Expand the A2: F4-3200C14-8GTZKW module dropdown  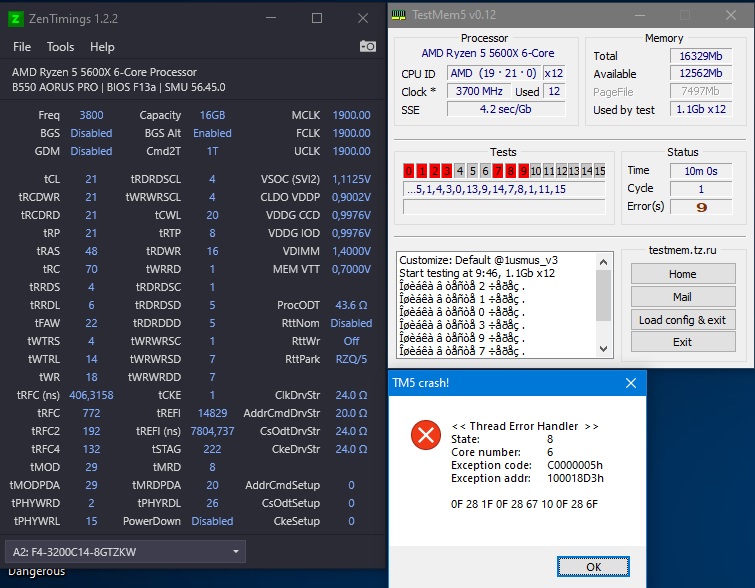pos(125,552)
